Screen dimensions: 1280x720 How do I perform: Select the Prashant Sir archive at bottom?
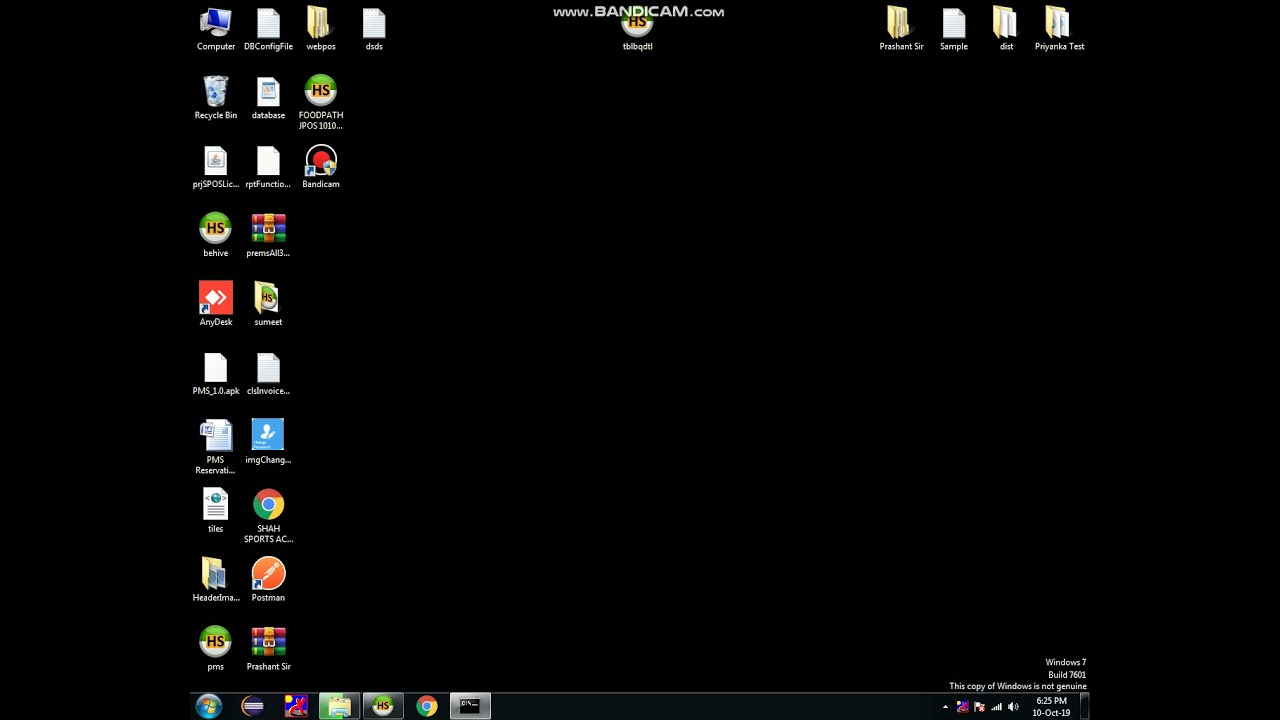click(x=268, y=650)
